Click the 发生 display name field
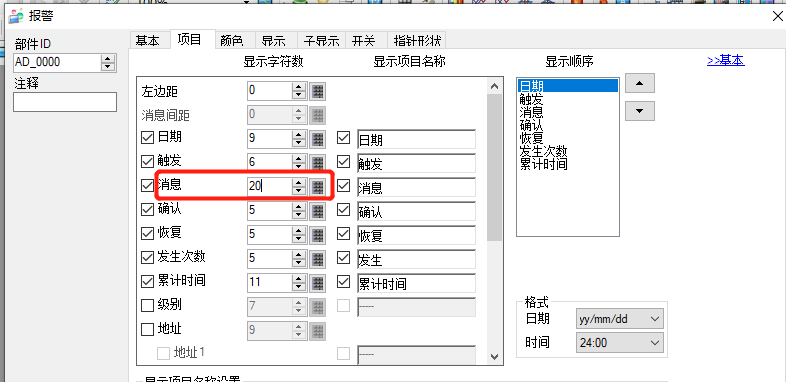 coord(416,259)
